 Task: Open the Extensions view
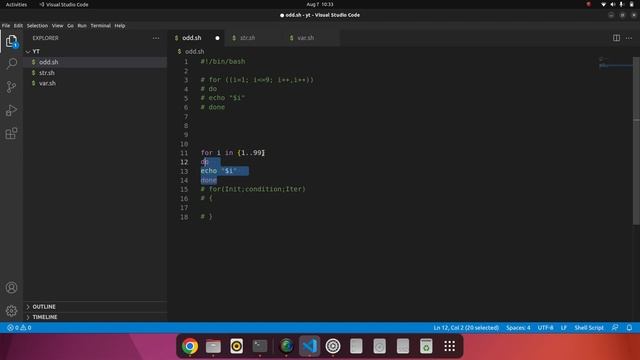pos(11,133)
